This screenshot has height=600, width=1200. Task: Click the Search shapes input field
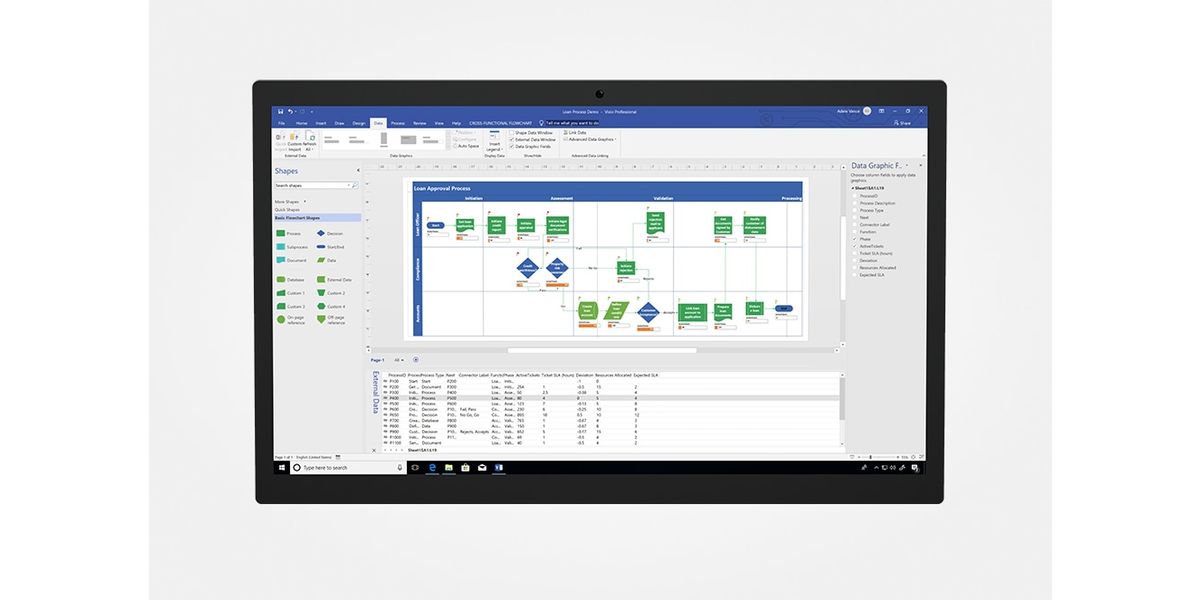312,185
